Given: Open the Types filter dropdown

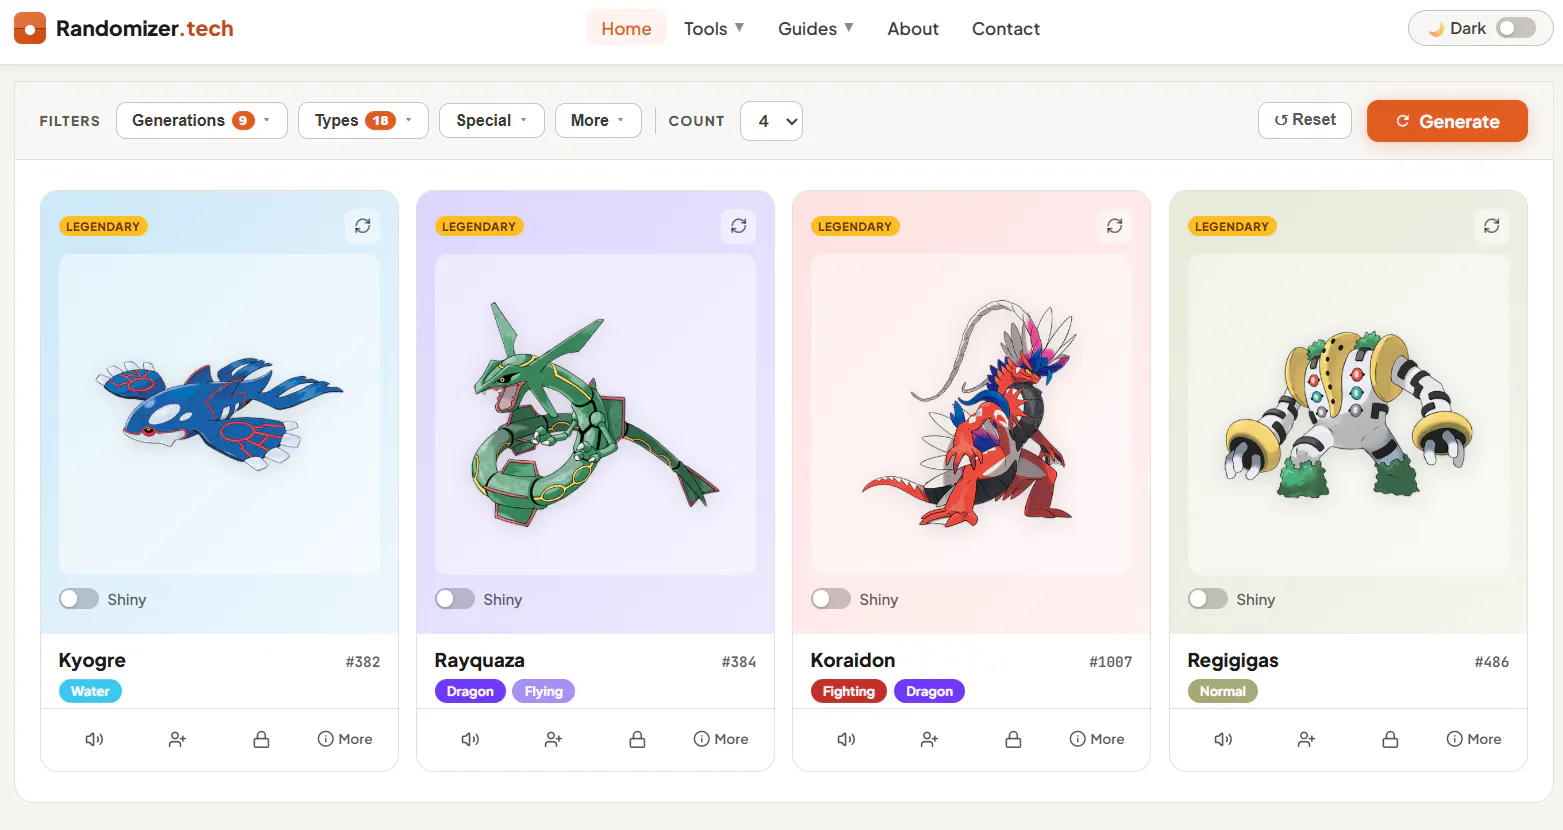Looking at the screenshot, I should tap(363, 120).
